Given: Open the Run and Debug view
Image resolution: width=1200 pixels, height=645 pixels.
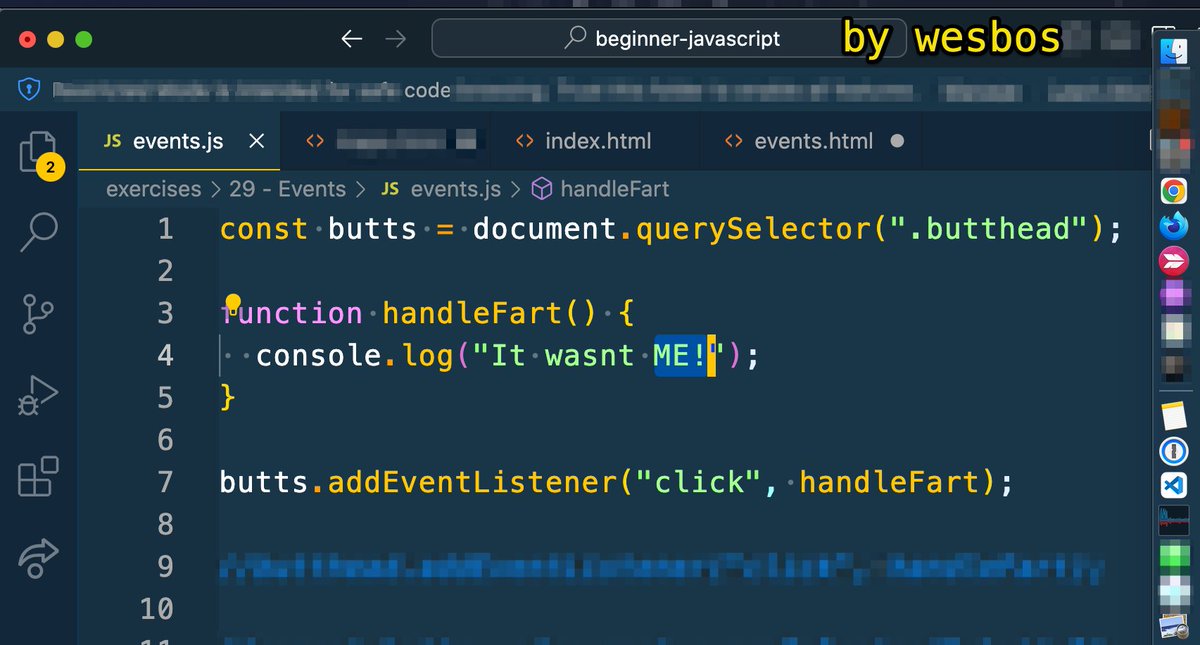Looking at the screenshot, I should pos(38,396).
